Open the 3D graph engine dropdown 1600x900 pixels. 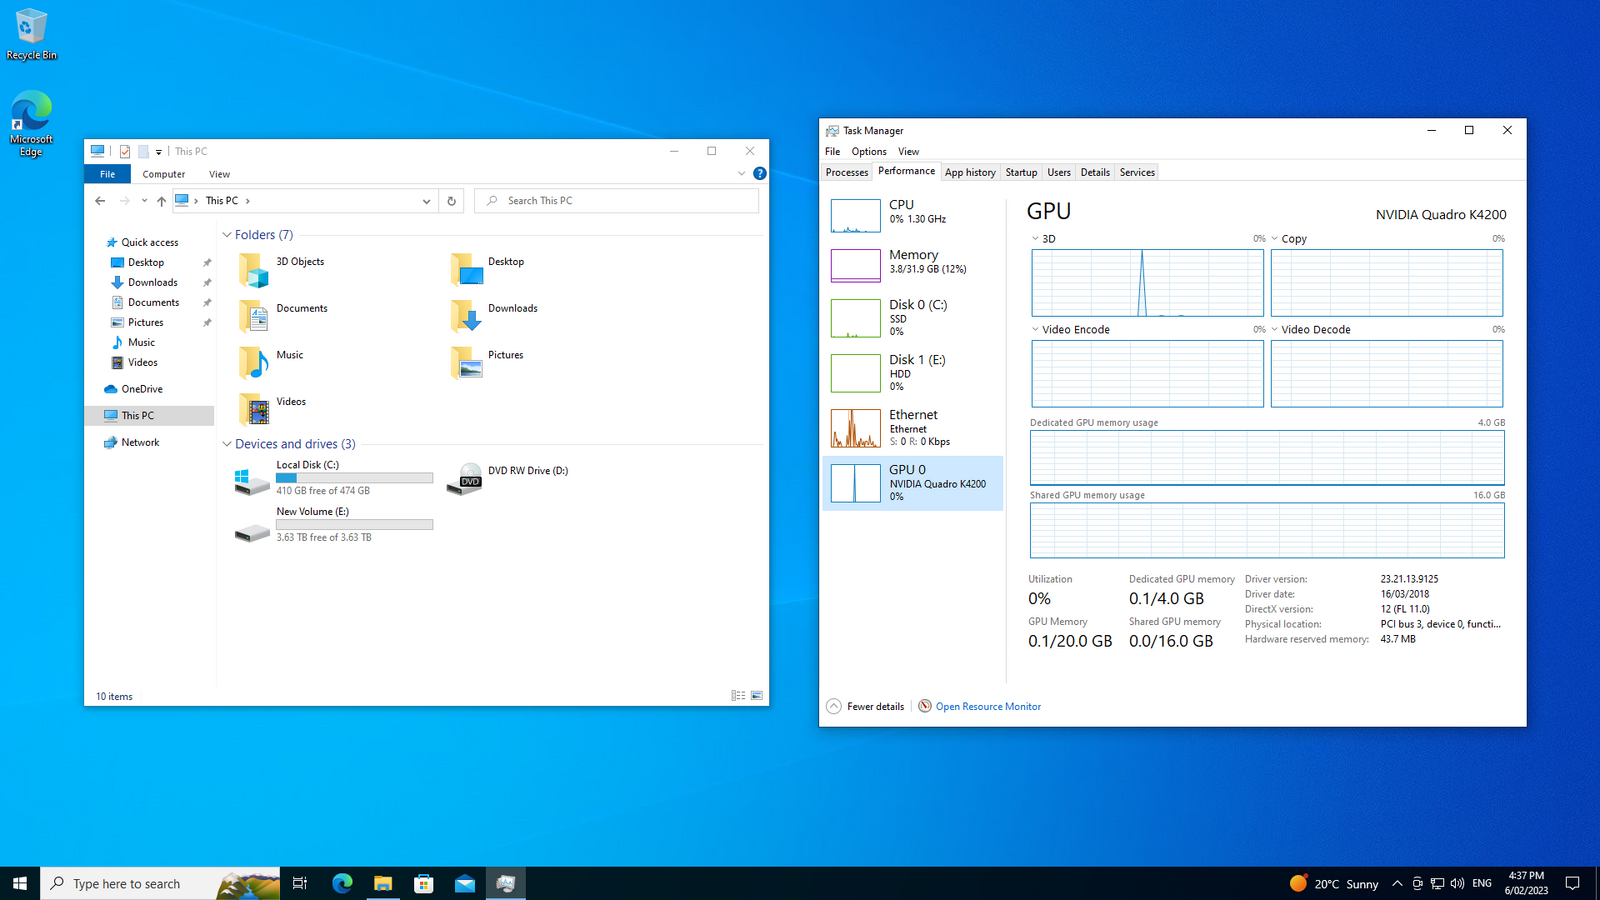pyautogui.click(x=1035, y=239)
